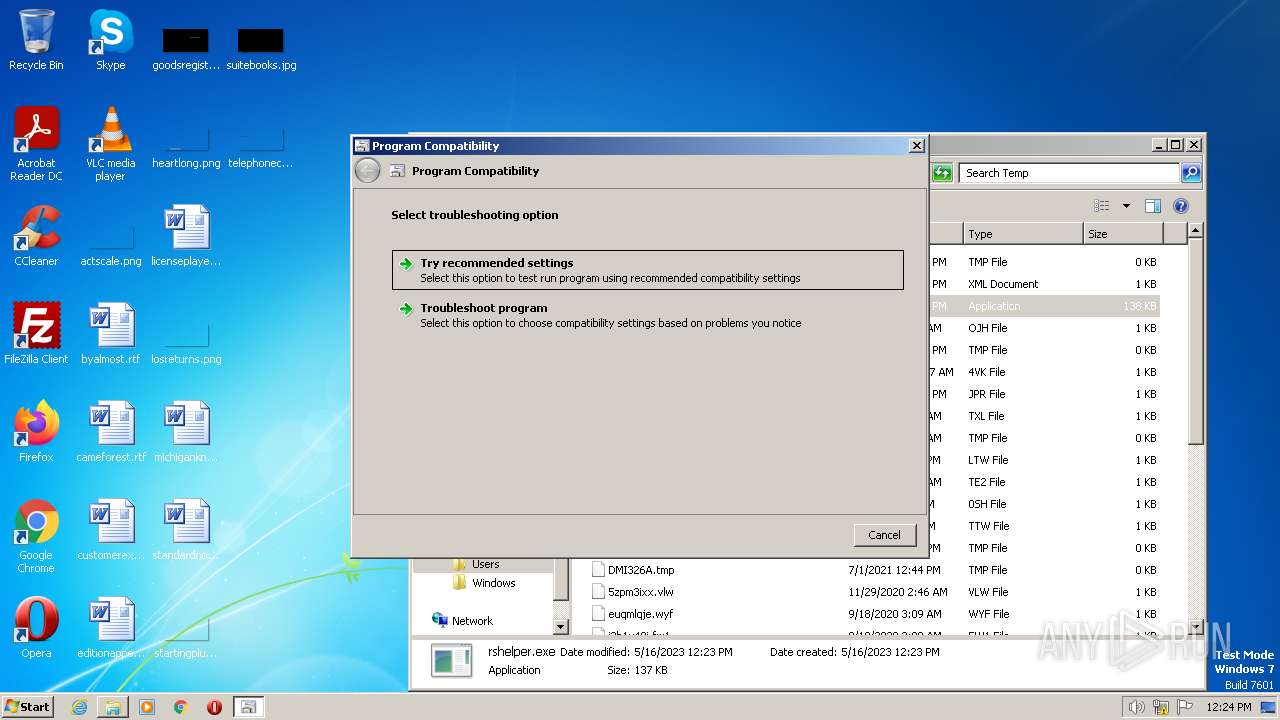
Task: Click the Start button
Action: coord(28,707)
